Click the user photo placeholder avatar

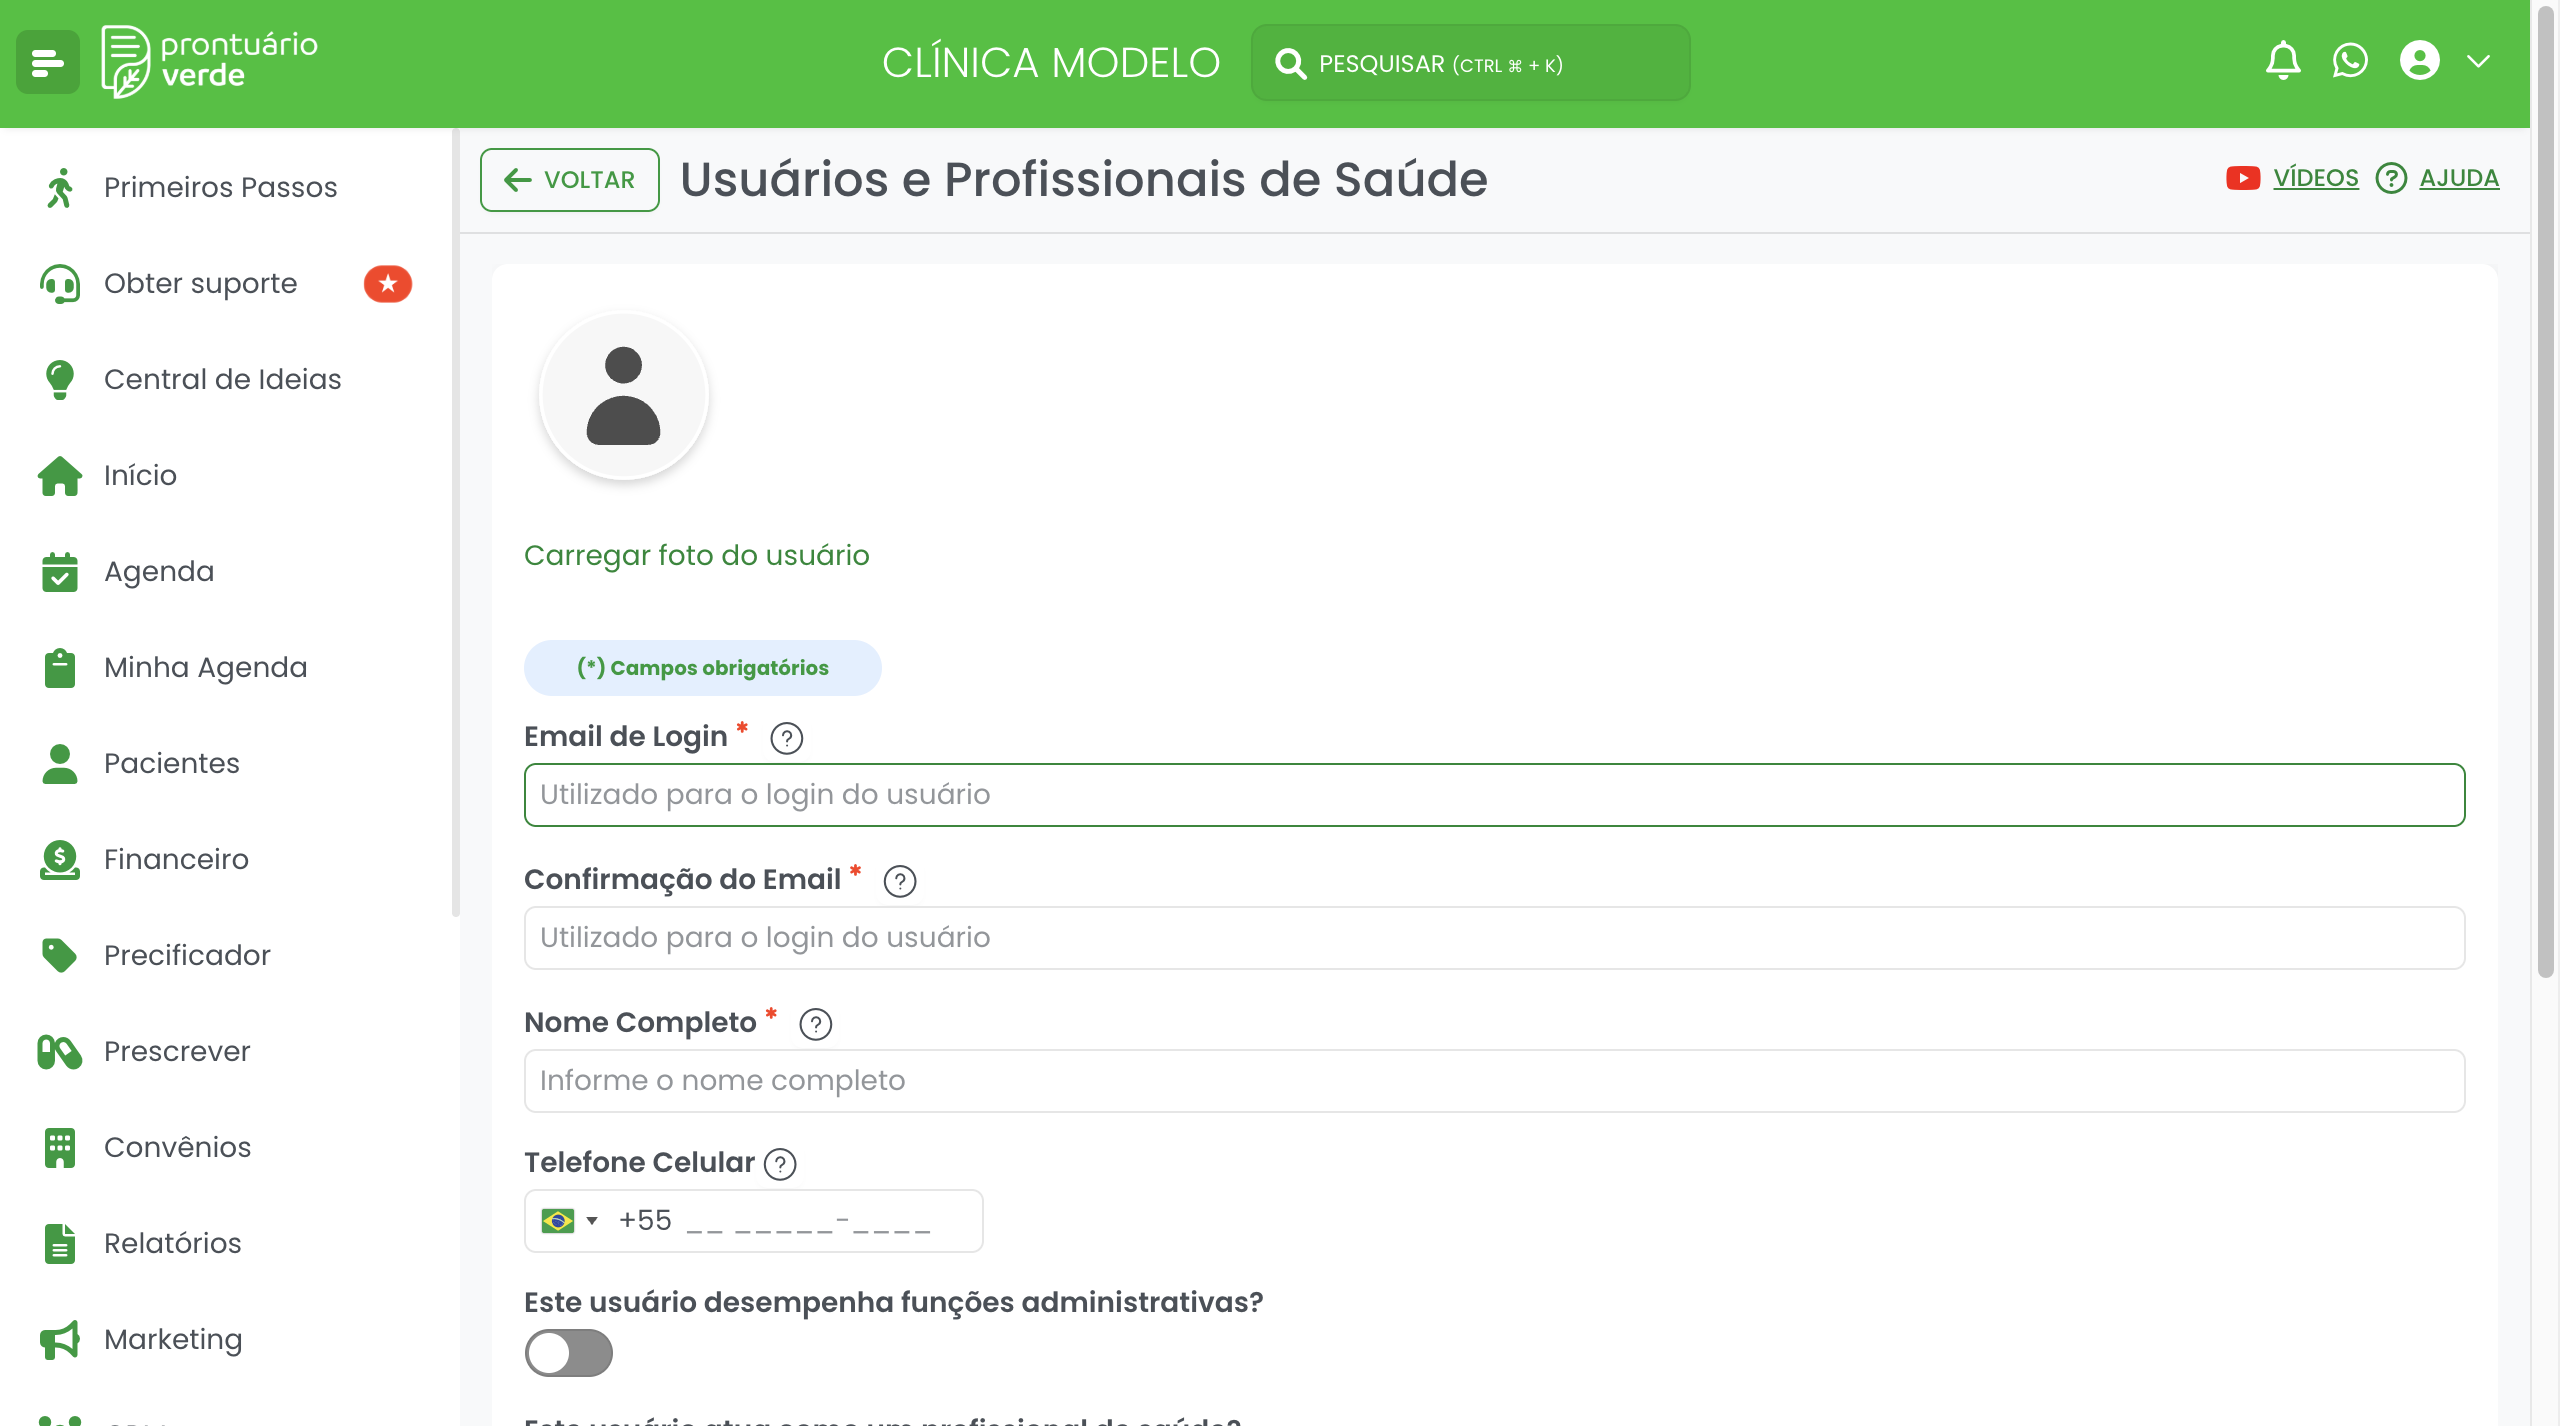[624, 395]
